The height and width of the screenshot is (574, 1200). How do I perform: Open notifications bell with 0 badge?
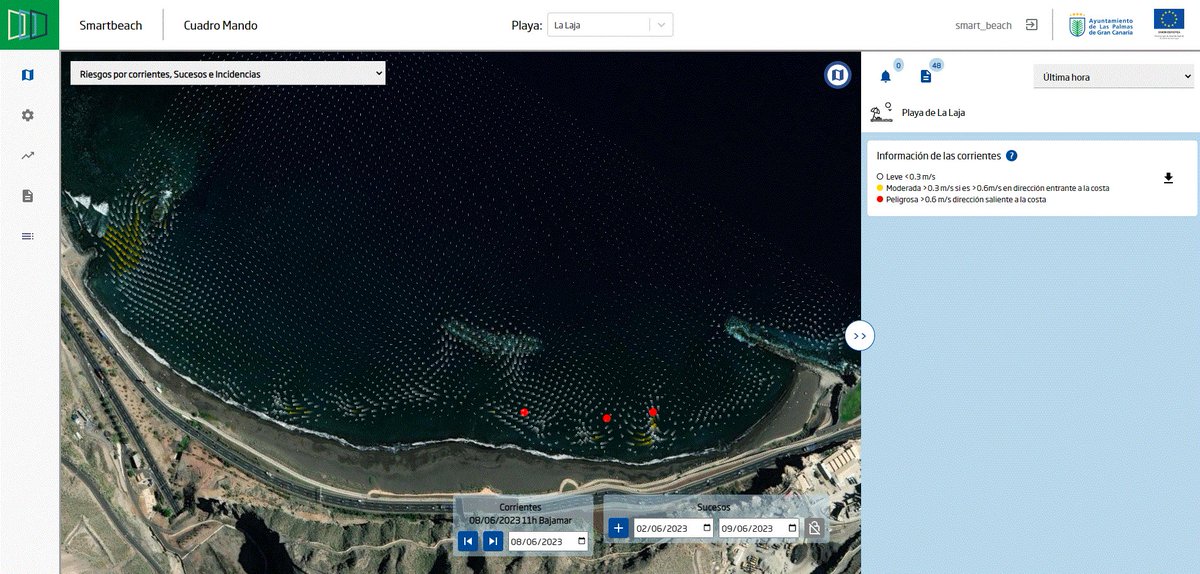coord(886,76)
